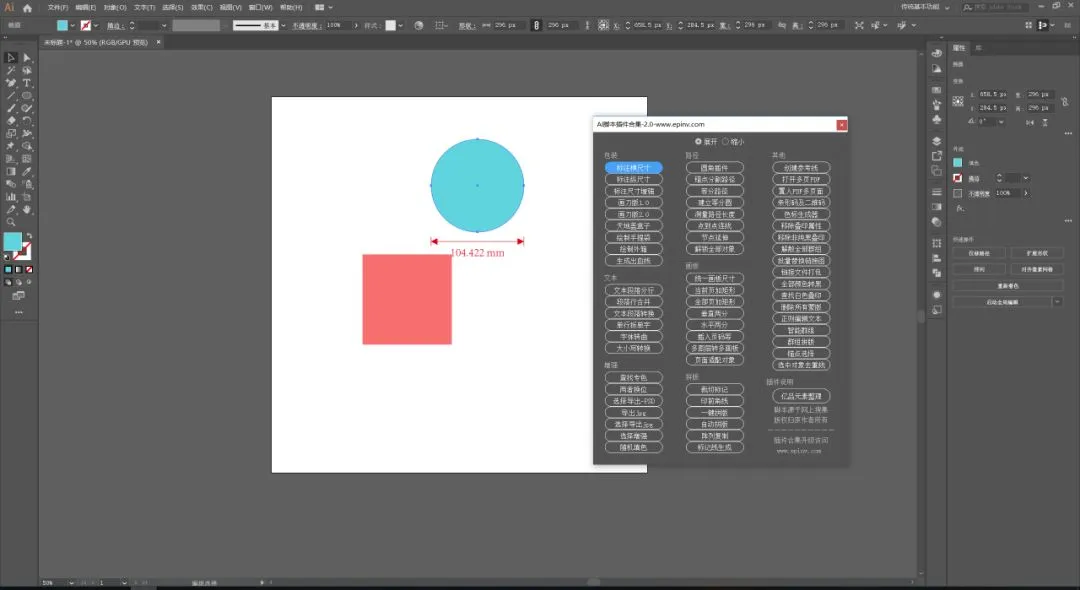Viewport: 1080px width, 590px height.
Task: Click the red square on the artboard
Action: (407, 299)
